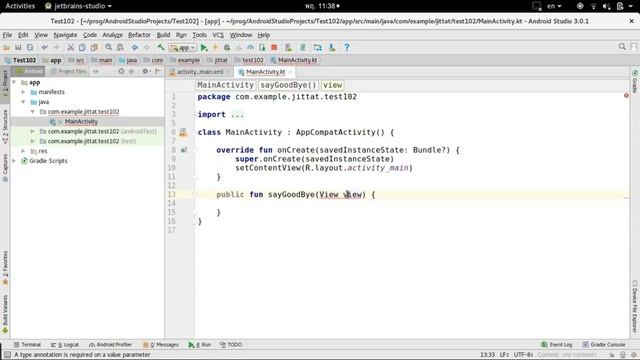640x360 pixels.
Task: Toggle the Device File Explorer panel
Action: 635,306
